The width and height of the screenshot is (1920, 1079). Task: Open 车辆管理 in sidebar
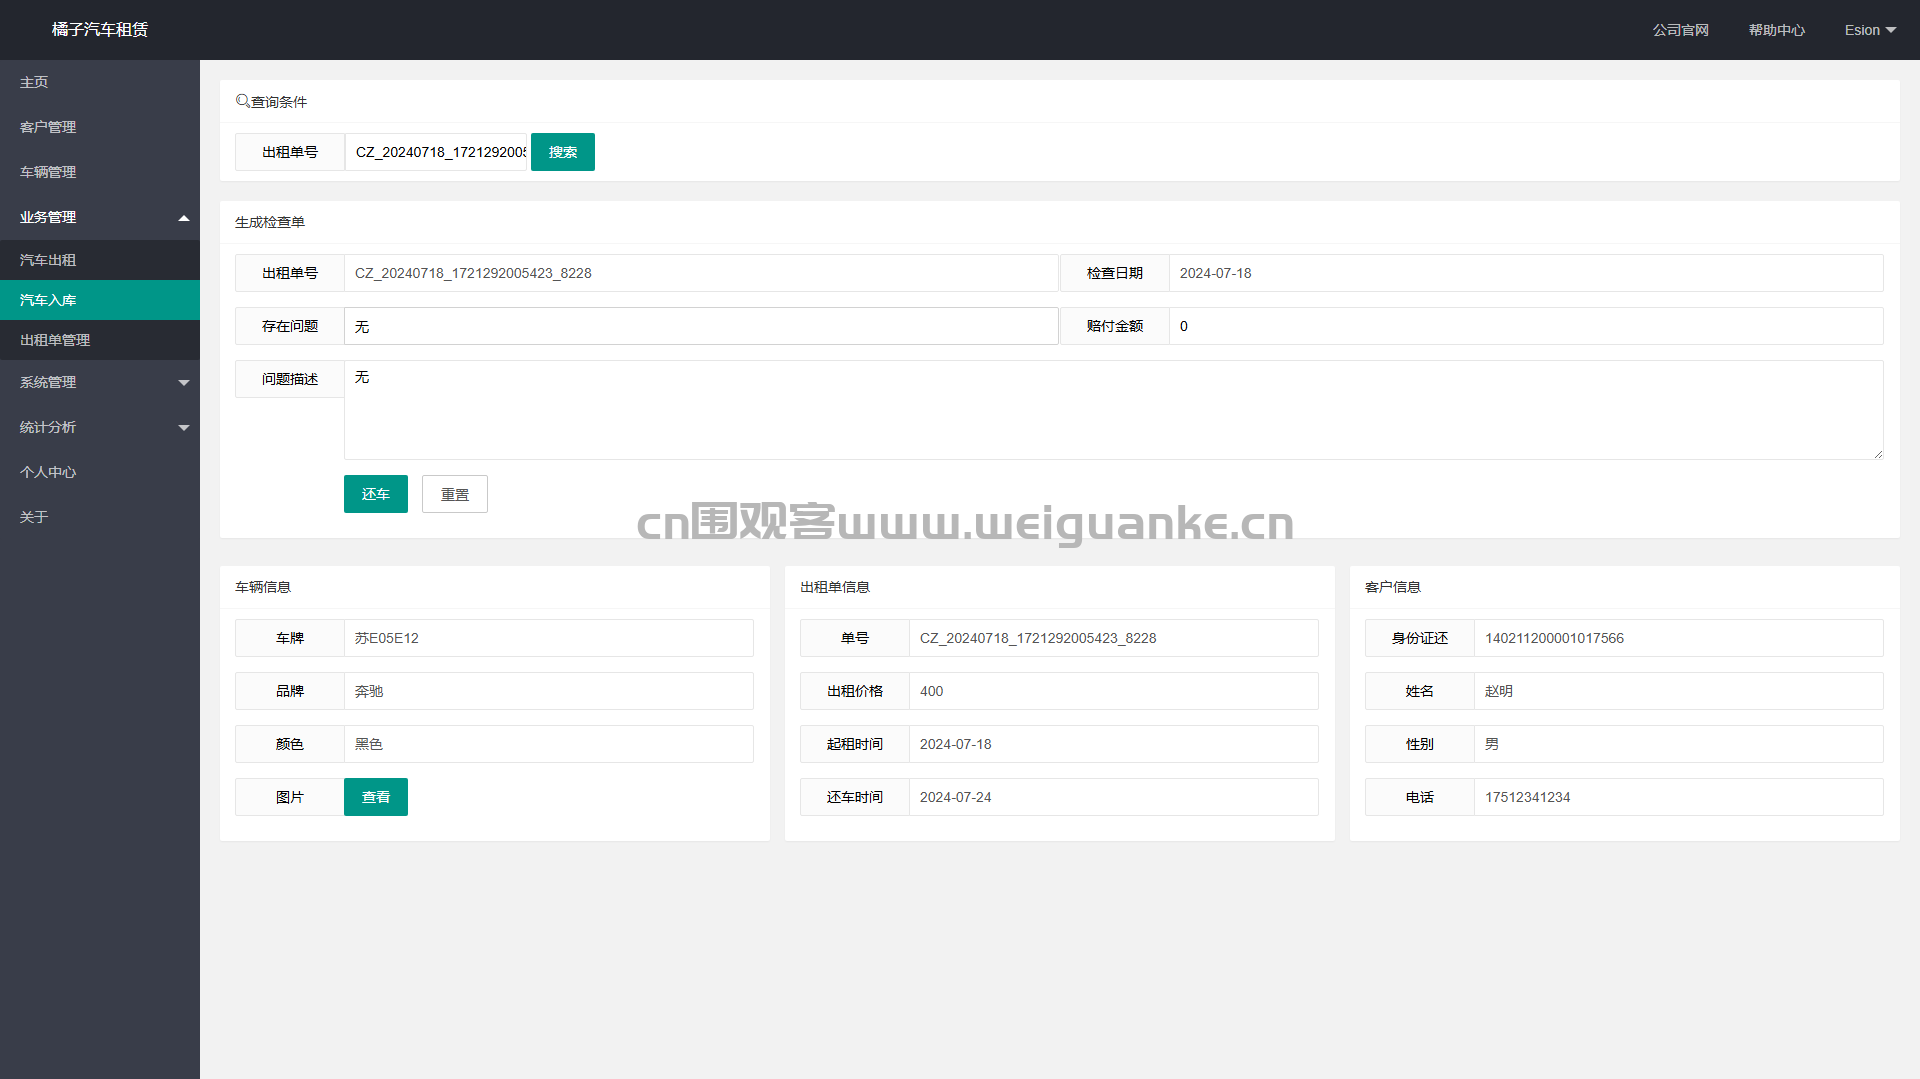[48, 172]
